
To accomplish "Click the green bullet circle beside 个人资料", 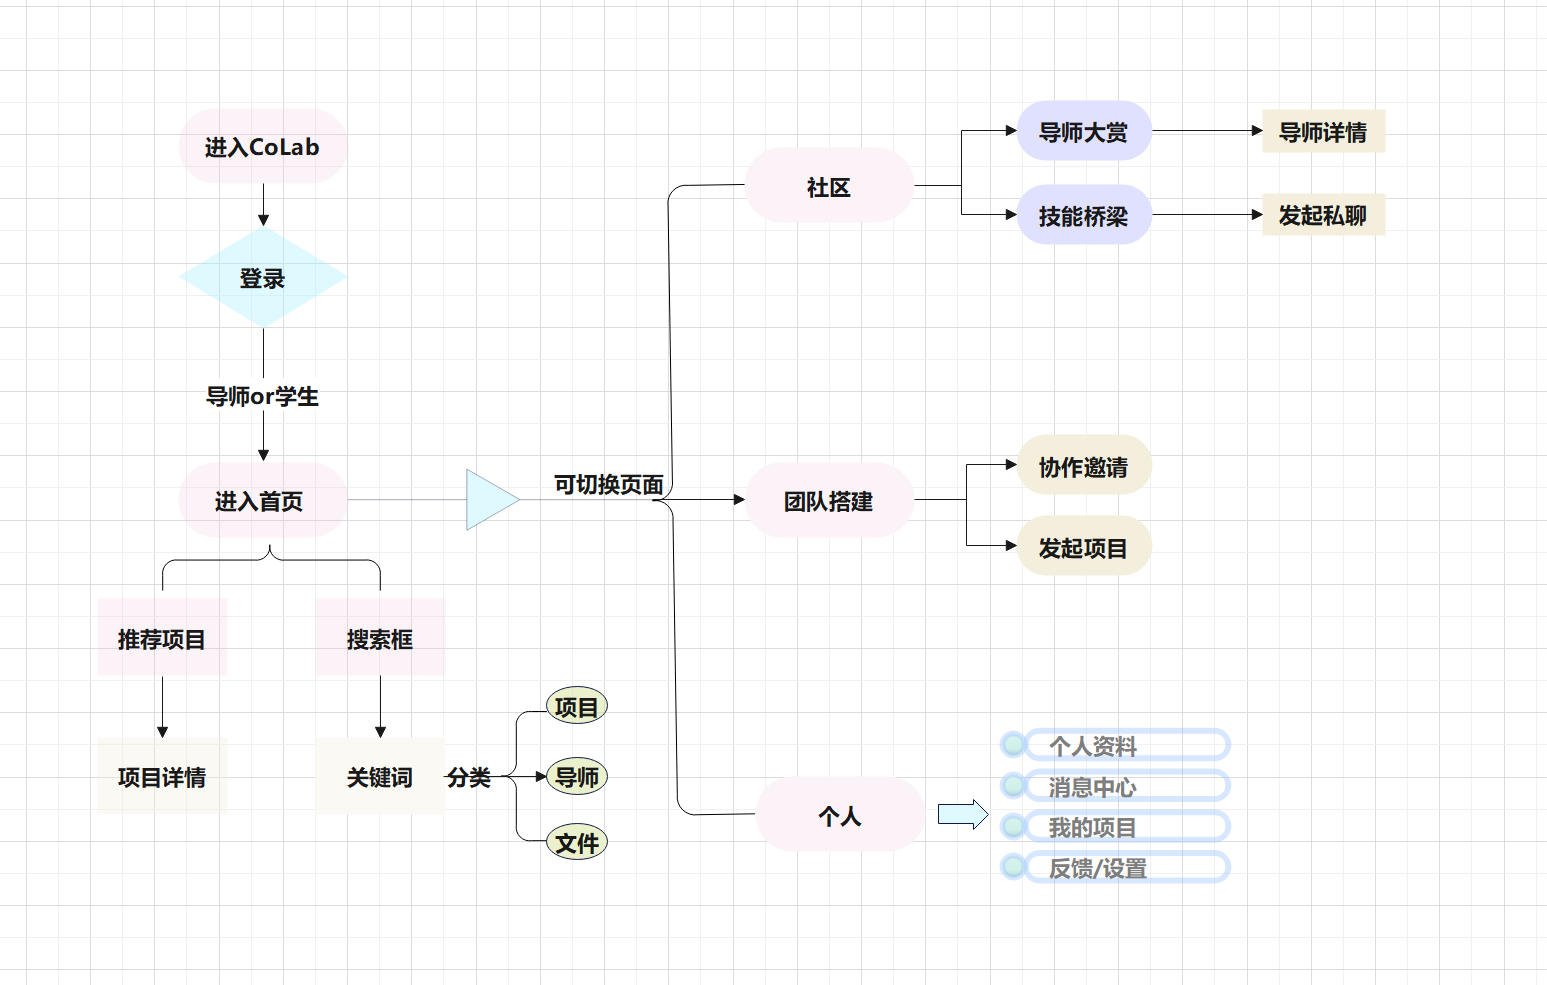I will [x=1013, y=744].
